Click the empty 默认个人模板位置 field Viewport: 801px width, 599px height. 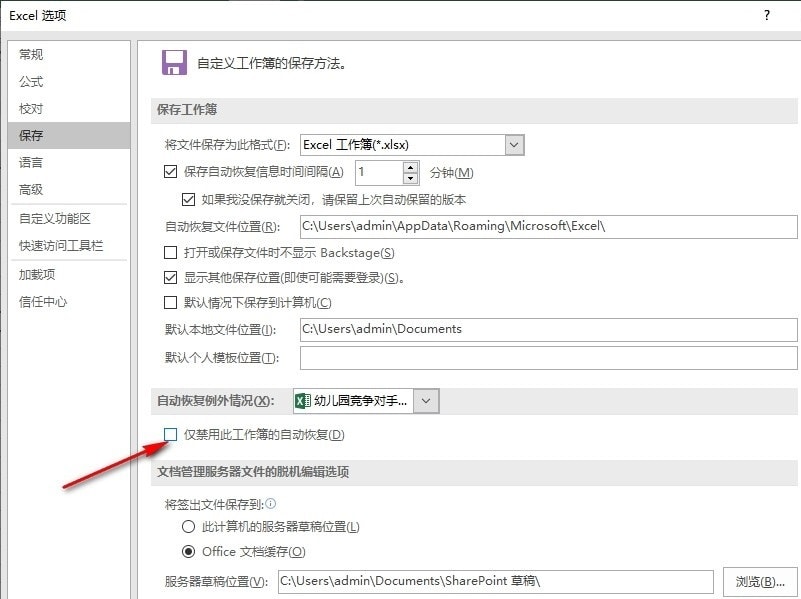coord(549,357)
